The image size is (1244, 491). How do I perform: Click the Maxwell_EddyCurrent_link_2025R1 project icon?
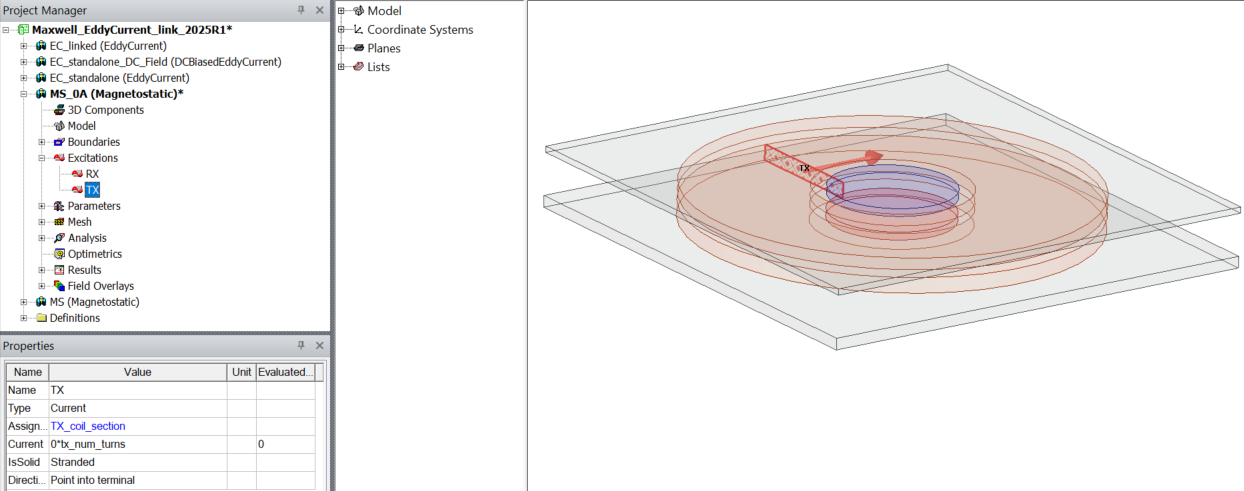point(24,30)
